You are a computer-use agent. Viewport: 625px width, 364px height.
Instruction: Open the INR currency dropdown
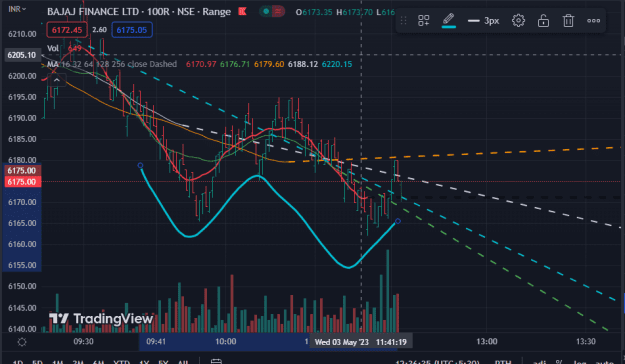click(17, 9)
